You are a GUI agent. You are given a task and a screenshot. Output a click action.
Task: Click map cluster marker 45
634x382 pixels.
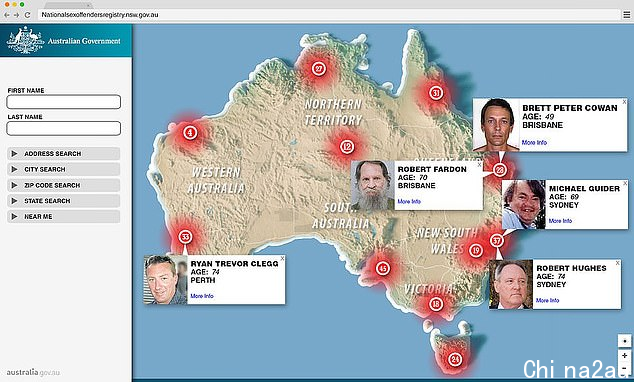(382, 268)
